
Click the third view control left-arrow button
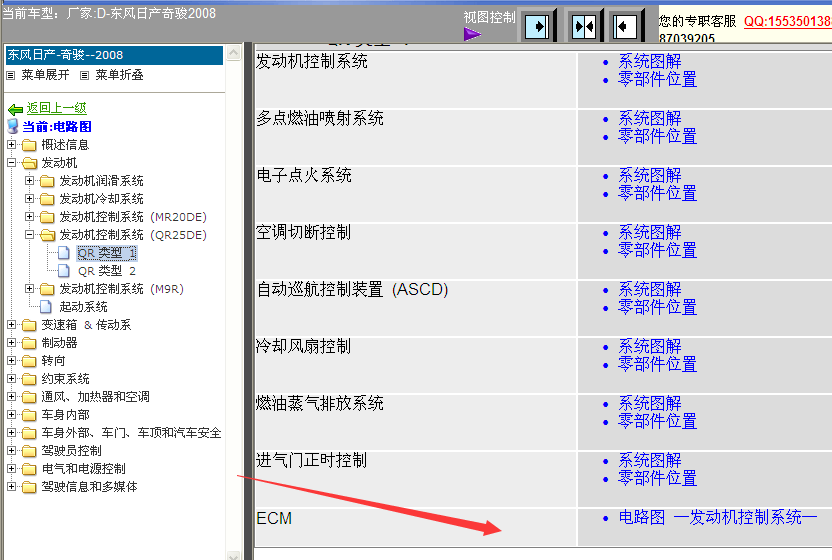click(x=624, y=26)
